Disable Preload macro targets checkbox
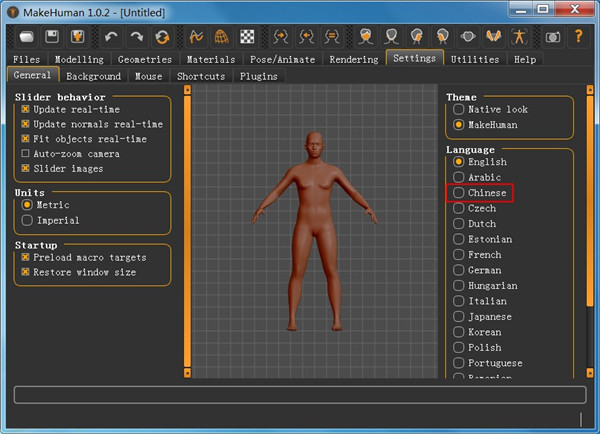600x434 pixels. (x=26, y=257)
